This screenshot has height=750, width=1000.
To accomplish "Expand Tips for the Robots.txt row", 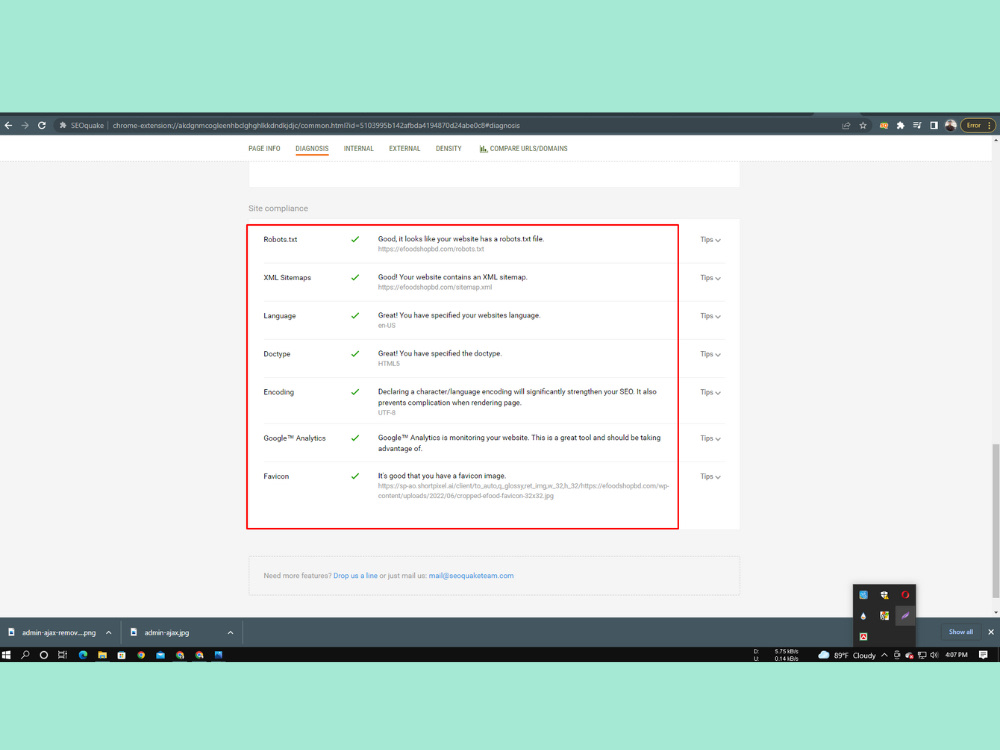I will [x=710, y=240].
